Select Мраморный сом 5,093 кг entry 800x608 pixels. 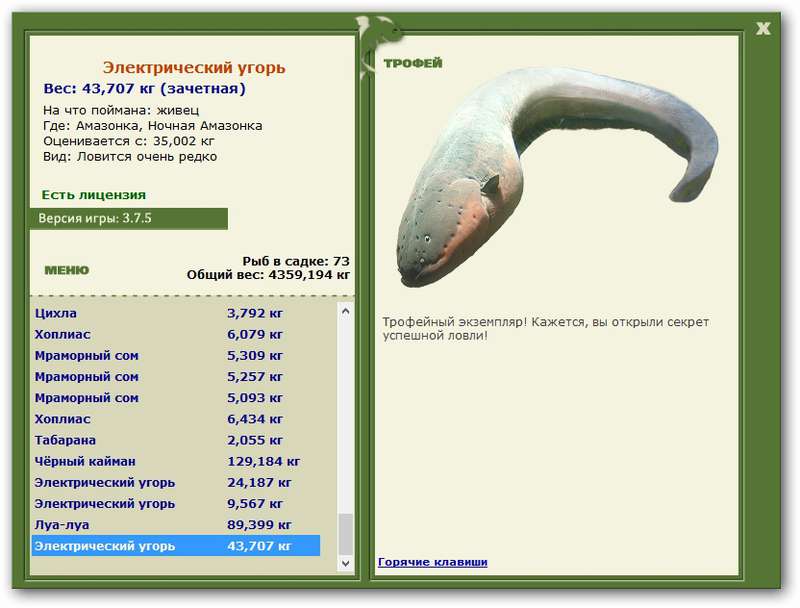click(176, 398)
